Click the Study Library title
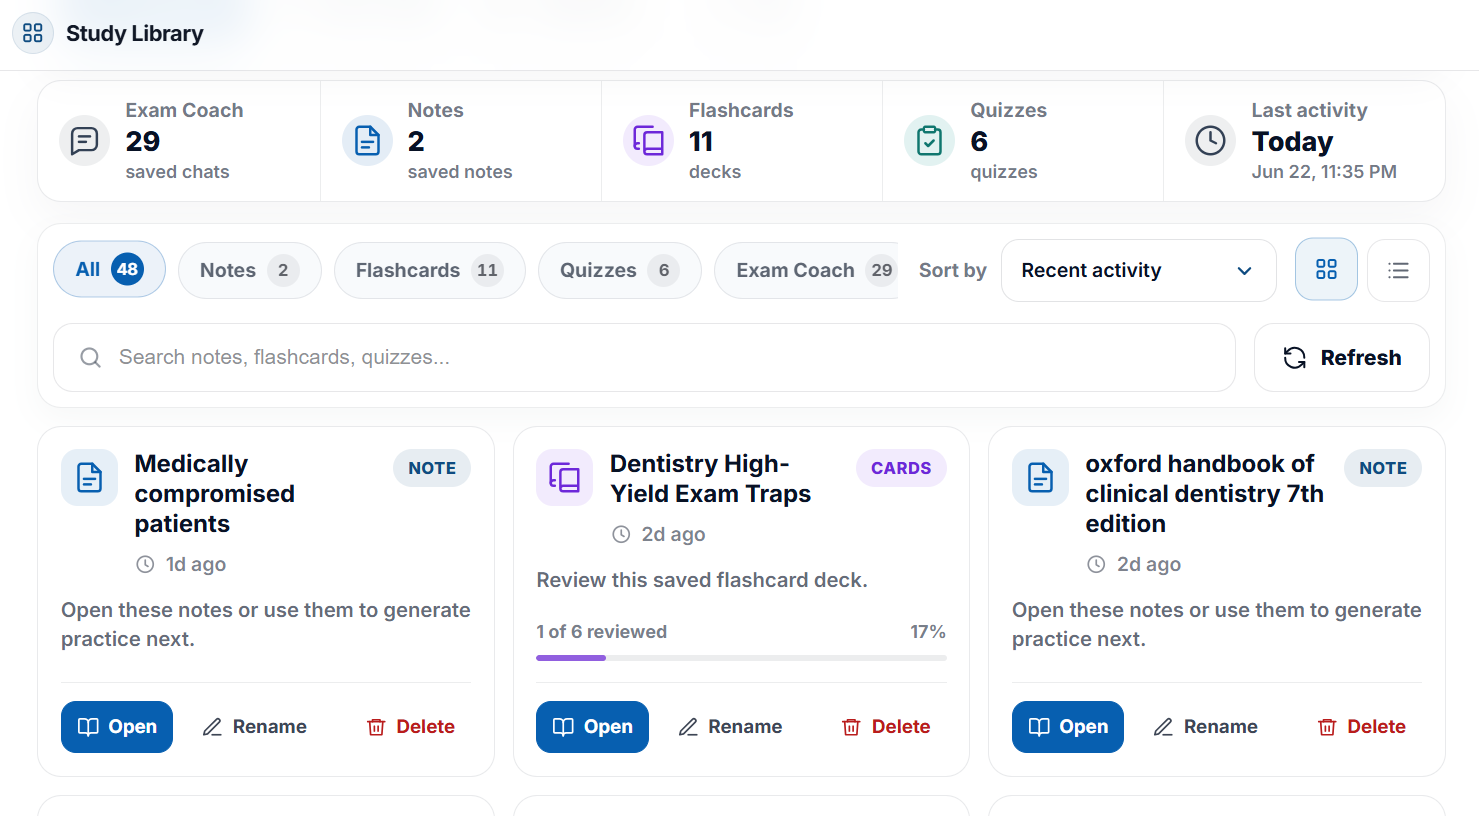 pyautogui.click(x=135, y=33)
